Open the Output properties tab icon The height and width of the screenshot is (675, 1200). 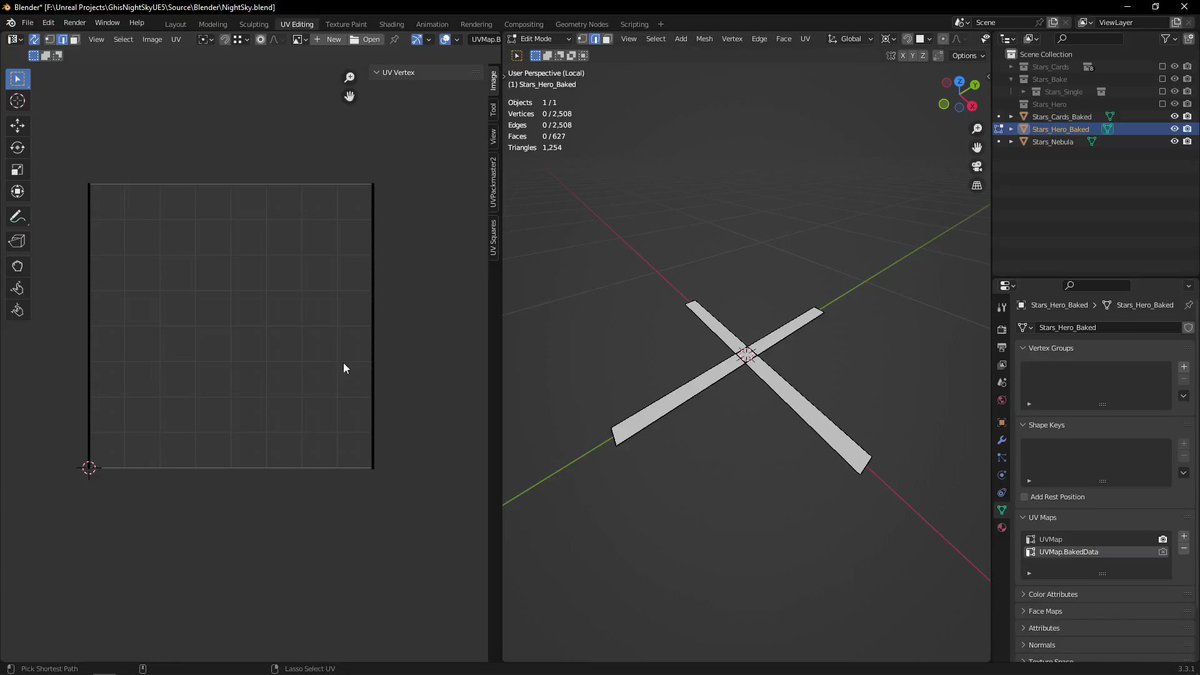click(1002, 347)
